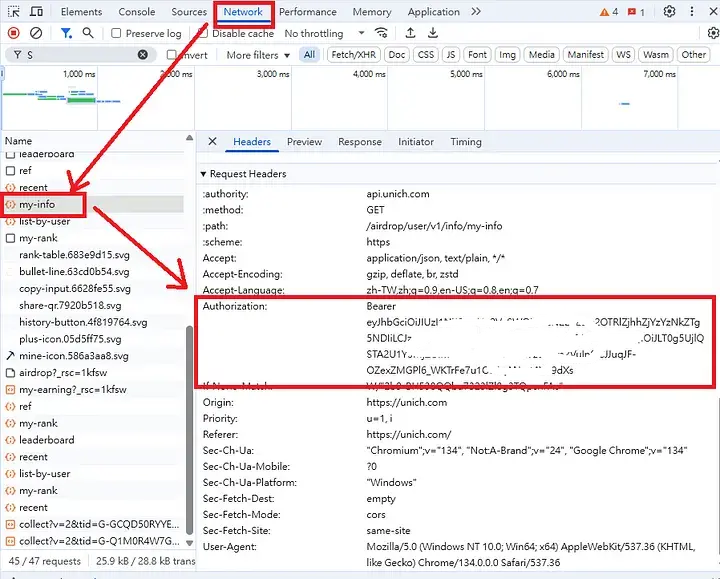Select the Headers tab
Screen dimensions: 720x579
tap(252, 142)
